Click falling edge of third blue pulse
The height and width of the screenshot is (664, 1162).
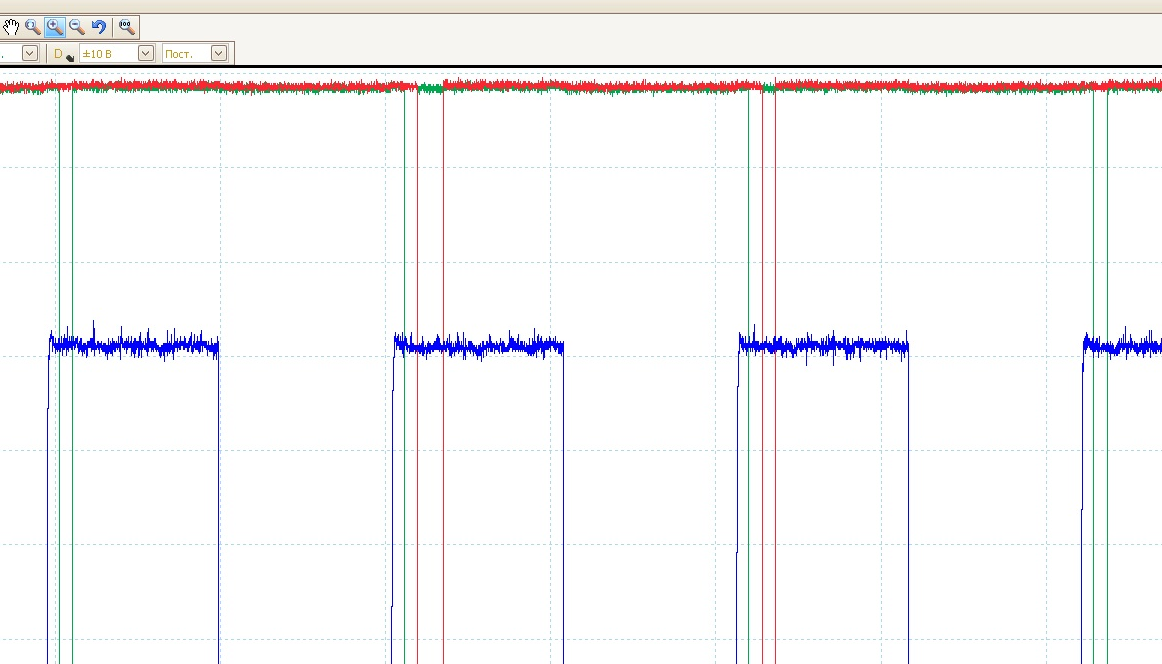coord(908,500)
